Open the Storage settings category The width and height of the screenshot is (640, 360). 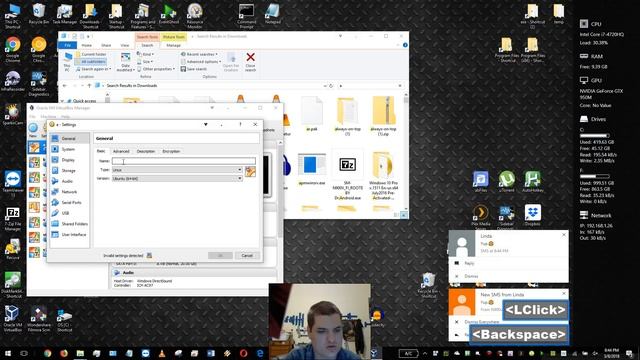tap(69, 171)
